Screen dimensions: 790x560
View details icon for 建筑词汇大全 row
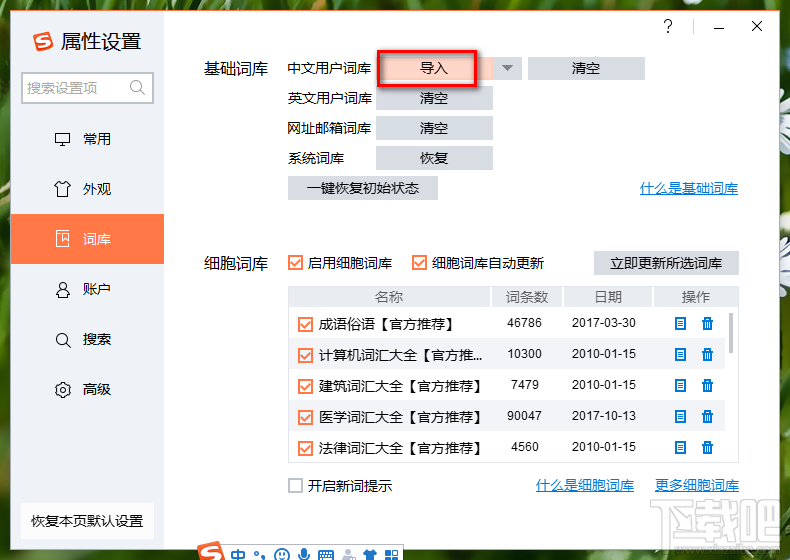(x=680, y=386)
